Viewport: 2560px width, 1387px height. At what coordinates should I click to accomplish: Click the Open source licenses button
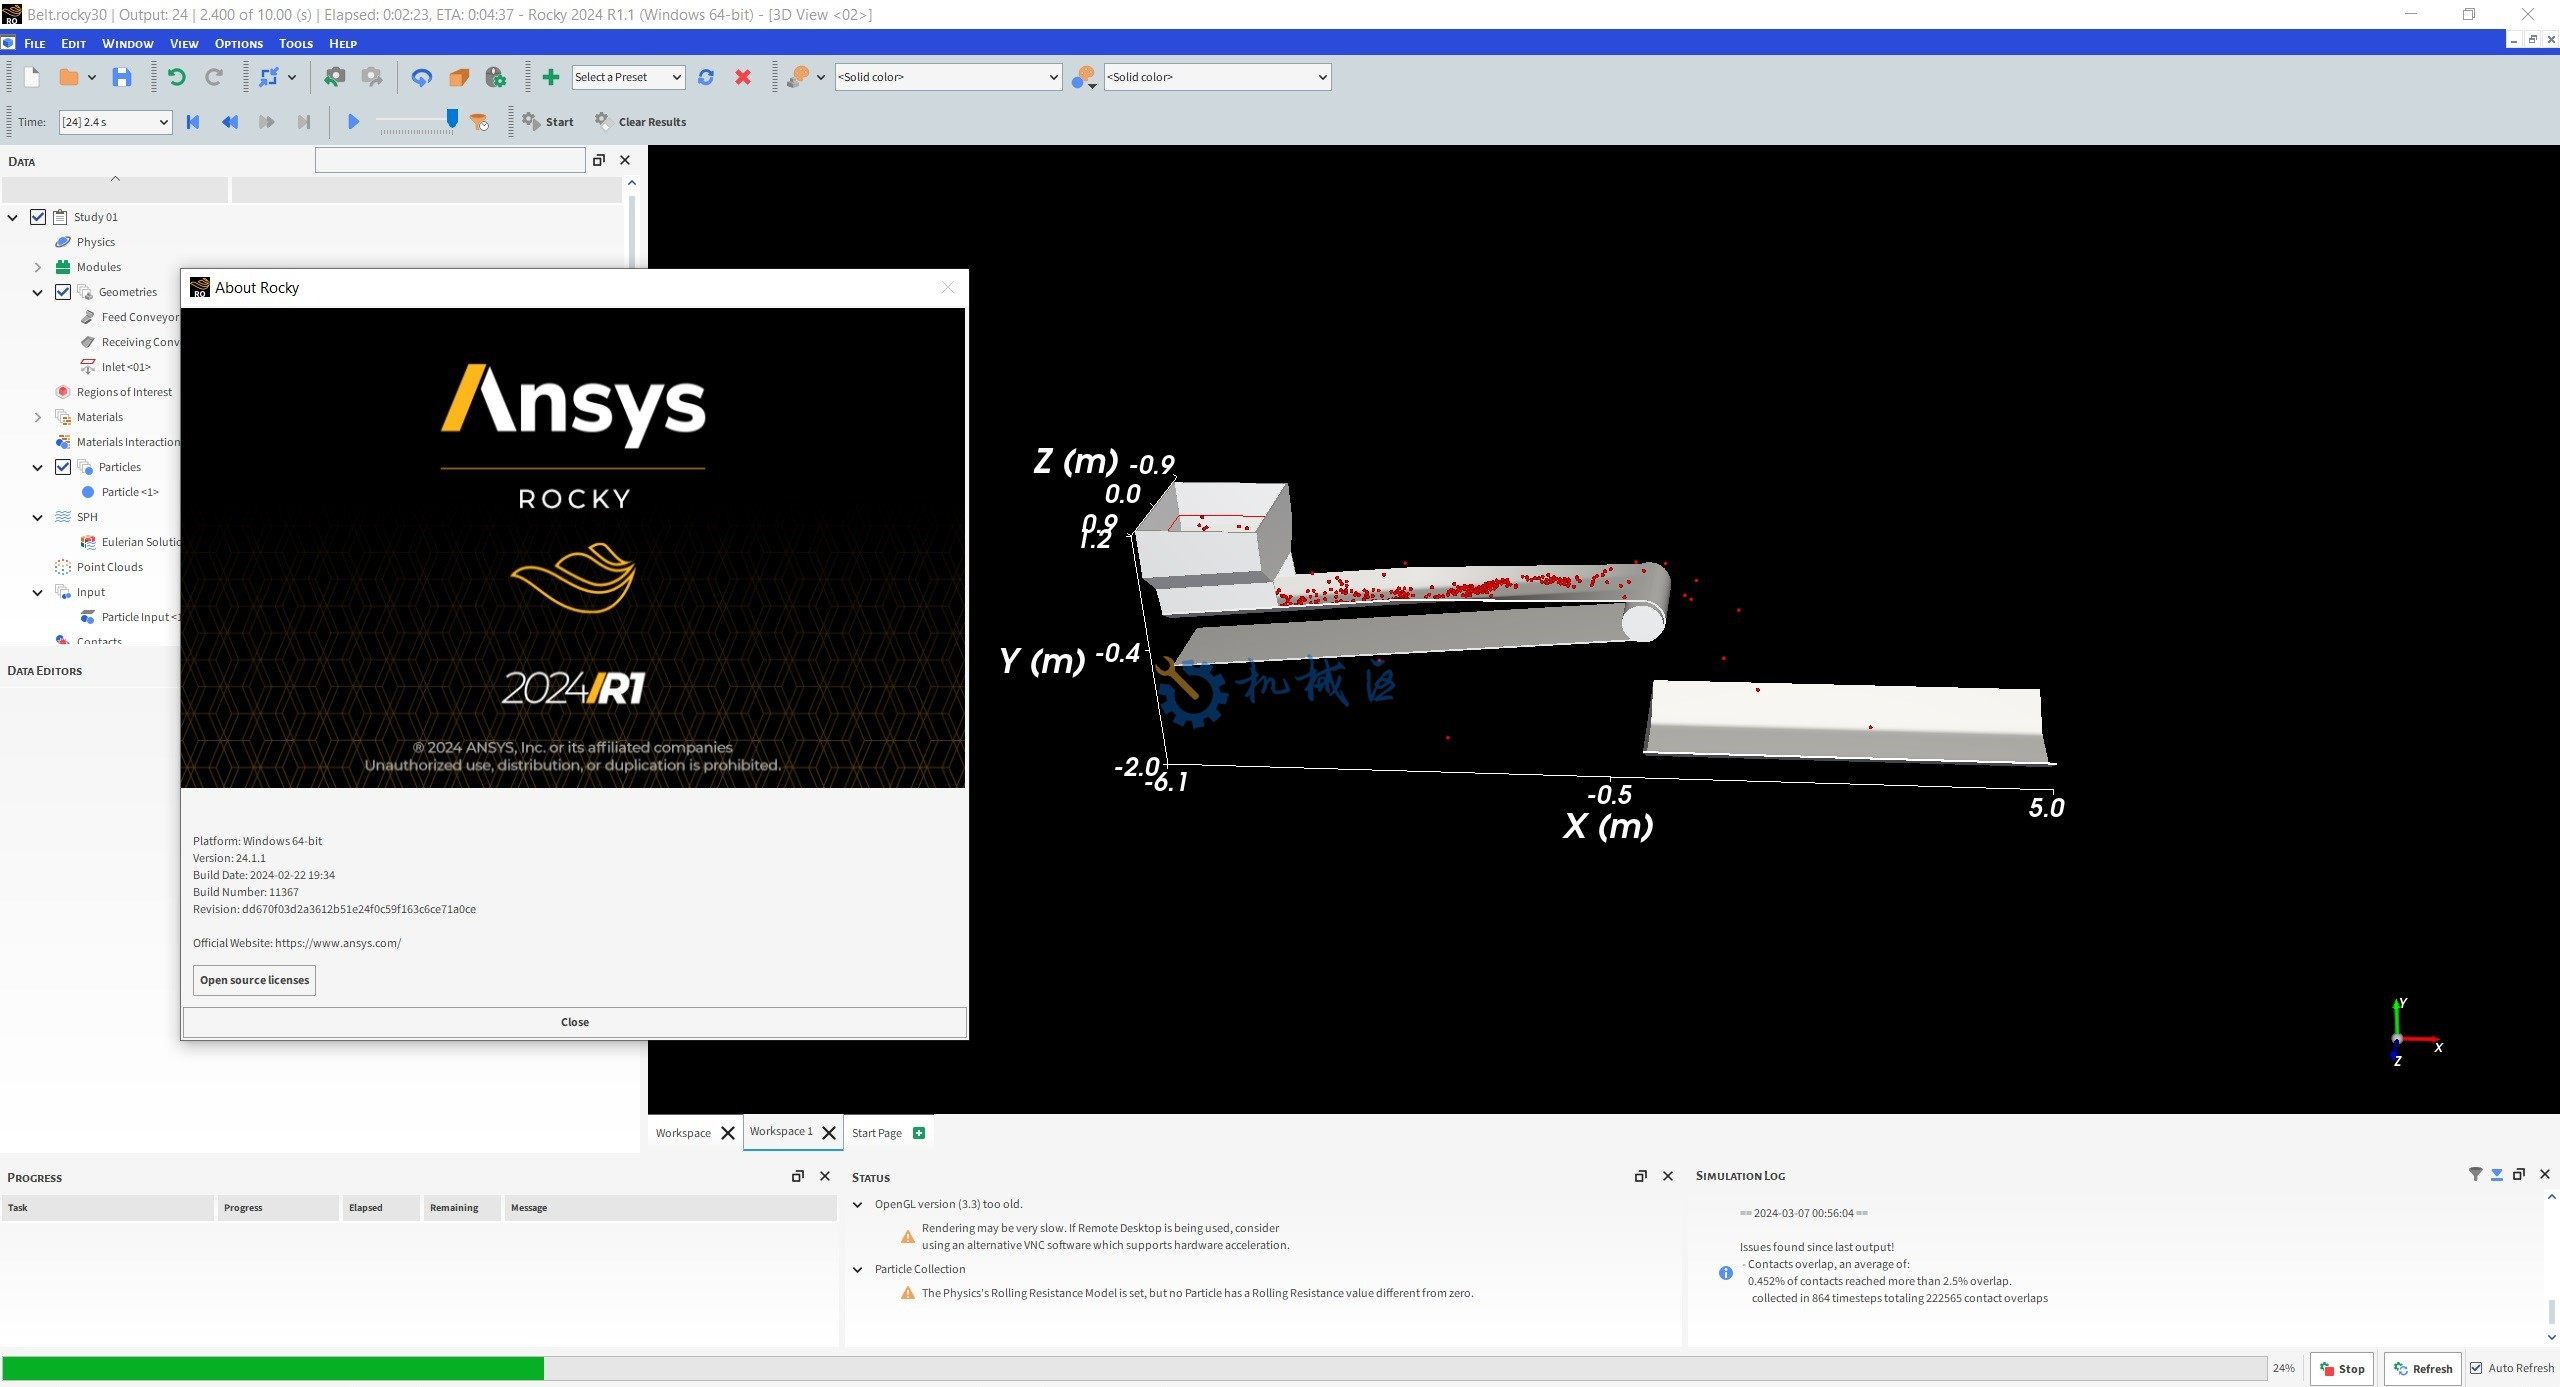click(x=253, y=980)
